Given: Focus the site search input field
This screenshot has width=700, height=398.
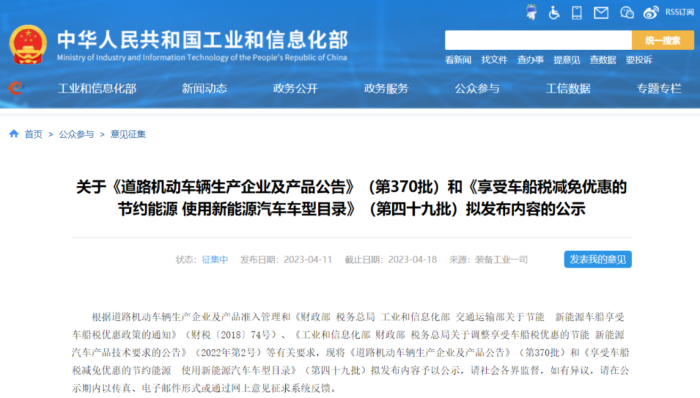Looking at the screenshot, I should pos(538,40).
